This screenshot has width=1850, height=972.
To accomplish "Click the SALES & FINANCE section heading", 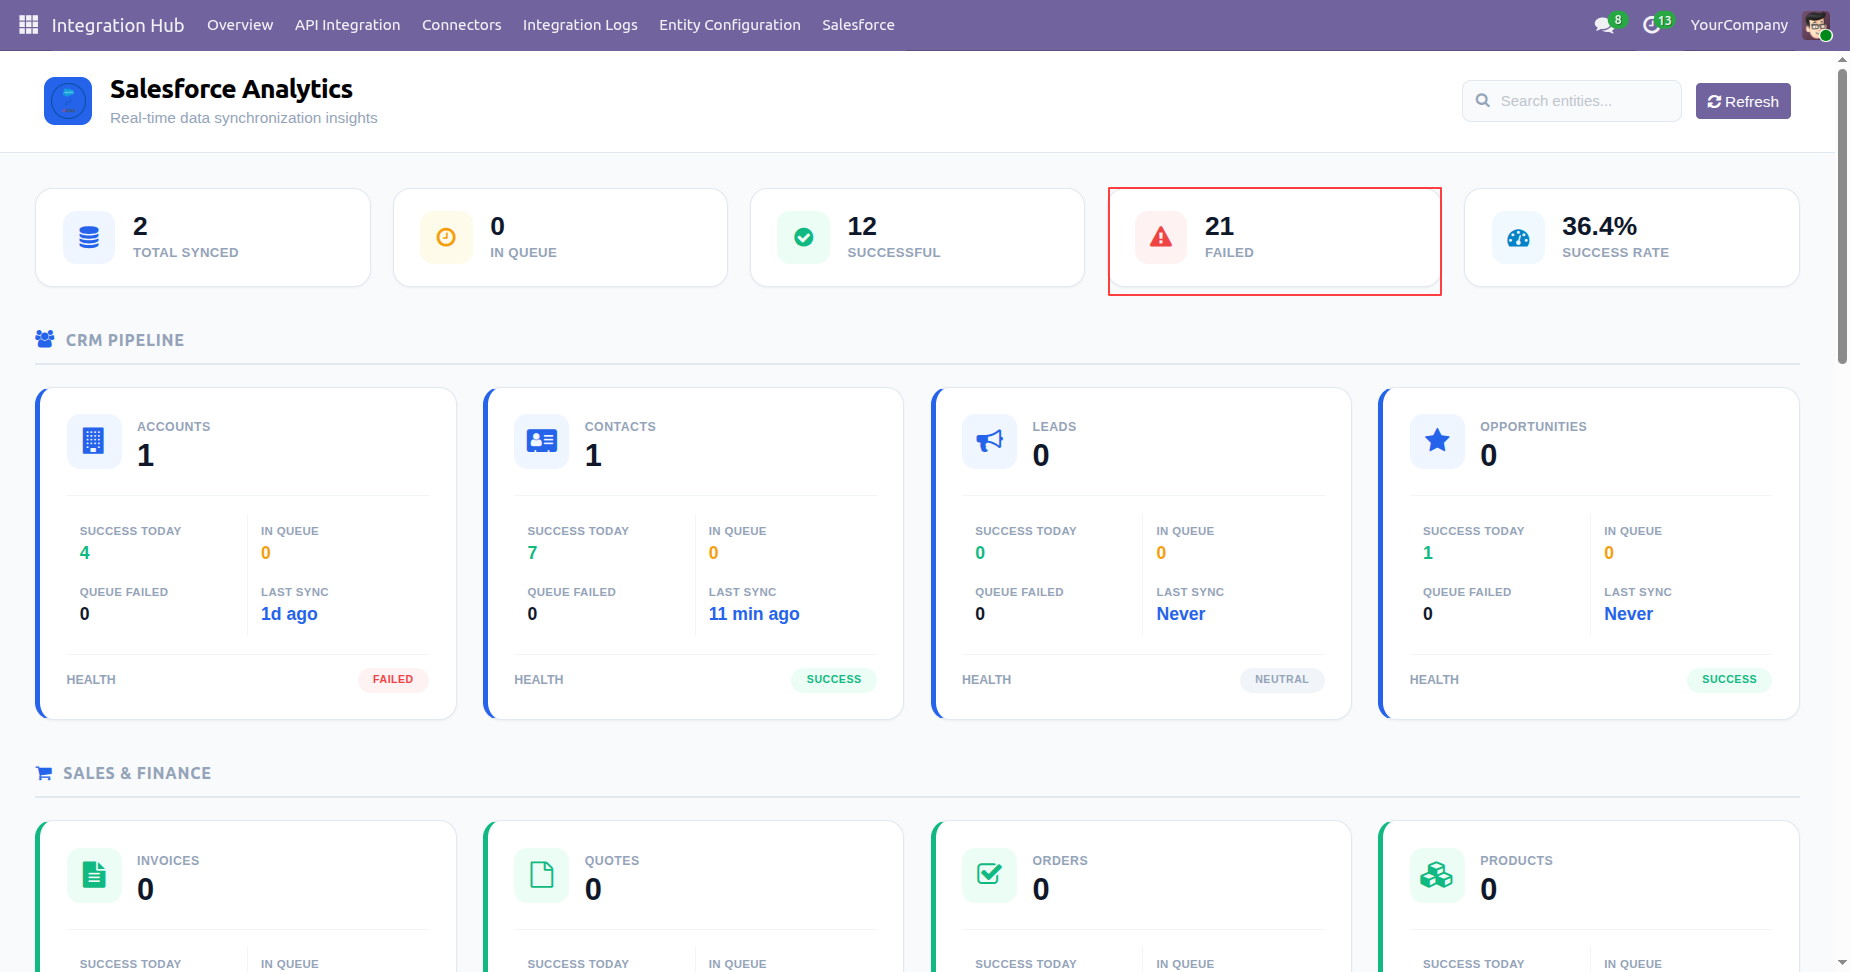I will pos(137,773).
